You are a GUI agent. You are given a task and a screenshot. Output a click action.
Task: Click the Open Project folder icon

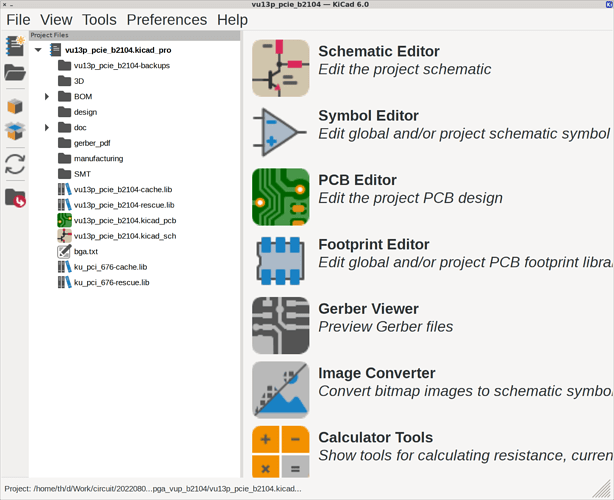click(15, 72)
